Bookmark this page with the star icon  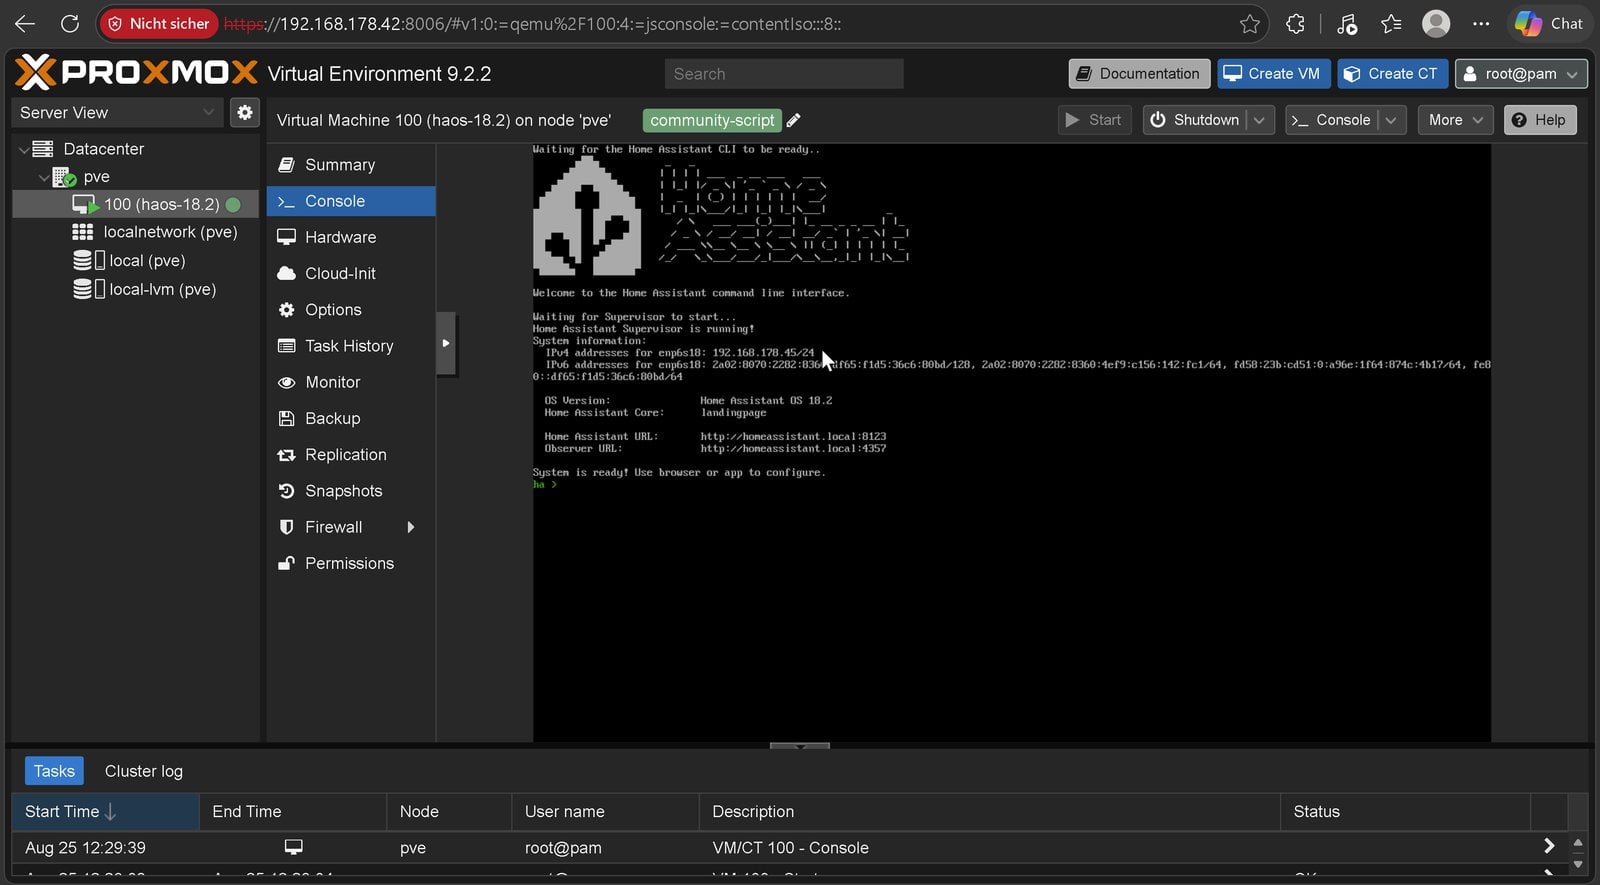(1249, 24)
